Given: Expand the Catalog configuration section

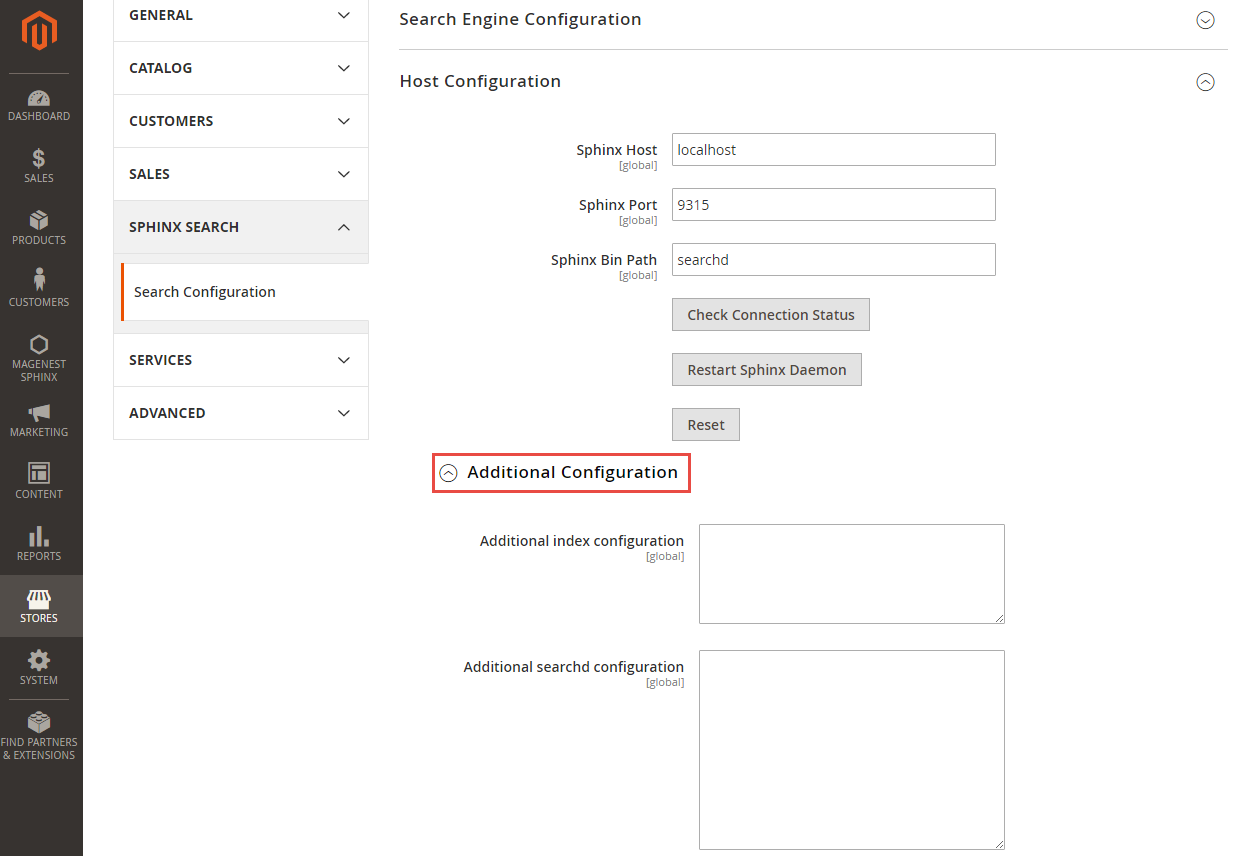Looking at the screenshot, I should pyautogui.click(x=240, y=67).
